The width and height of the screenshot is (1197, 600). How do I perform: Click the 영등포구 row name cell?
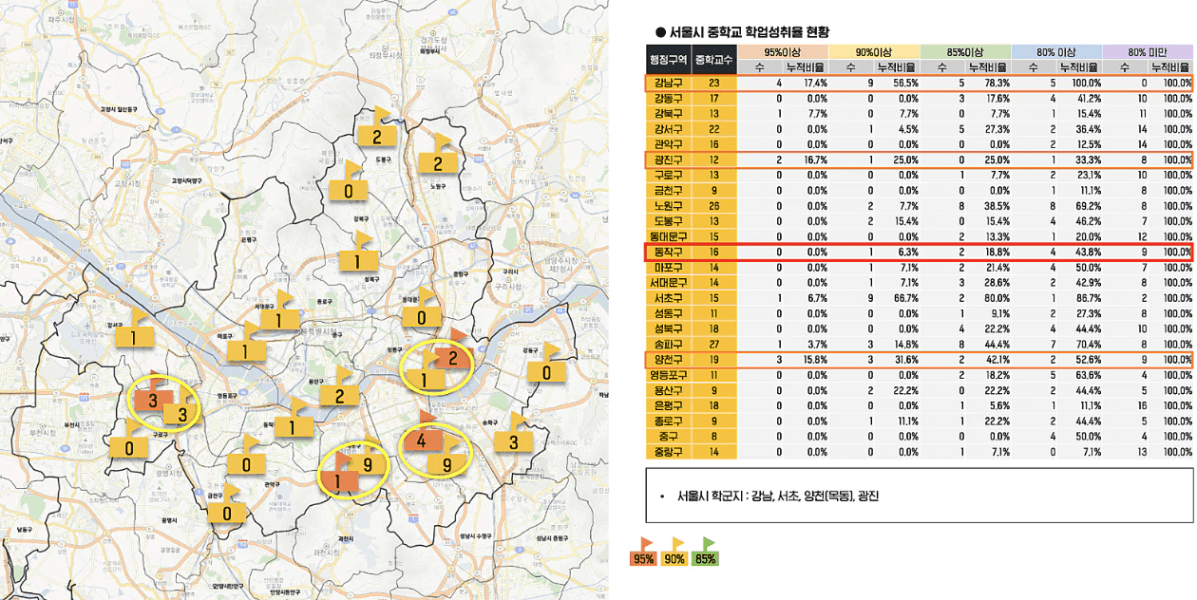[668, 375]
